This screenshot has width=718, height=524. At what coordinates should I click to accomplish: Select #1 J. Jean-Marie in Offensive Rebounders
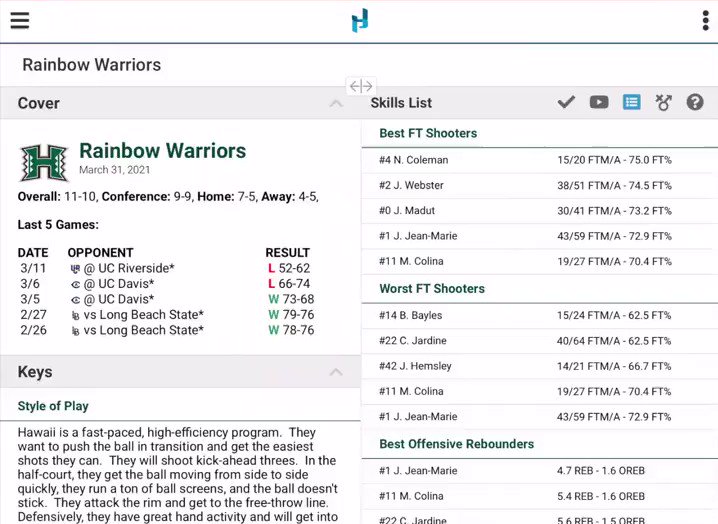pos(540,471)
